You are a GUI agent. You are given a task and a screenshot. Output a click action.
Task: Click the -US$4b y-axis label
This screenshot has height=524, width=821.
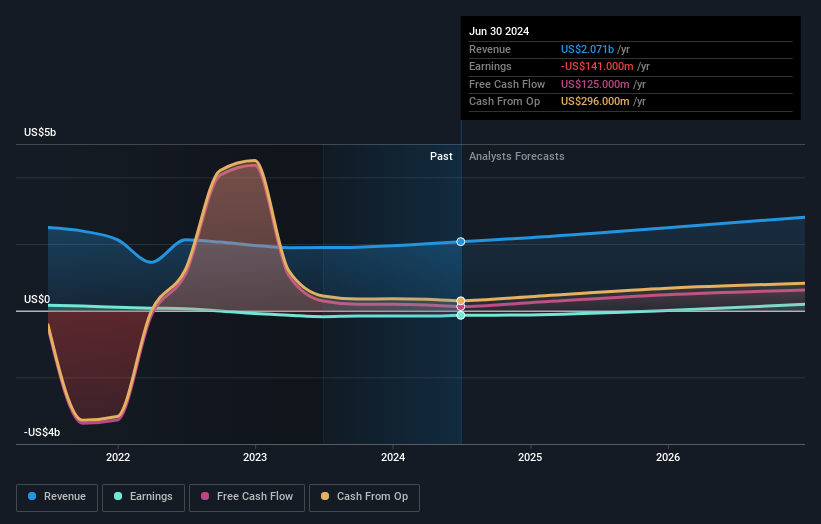point(42,432)
